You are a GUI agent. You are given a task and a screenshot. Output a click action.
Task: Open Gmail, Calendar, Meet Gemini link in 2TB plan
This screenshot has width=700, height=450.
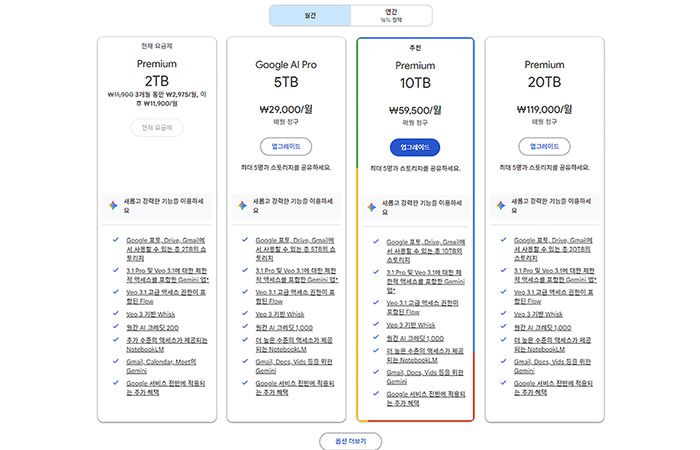(x=160, y=365)
